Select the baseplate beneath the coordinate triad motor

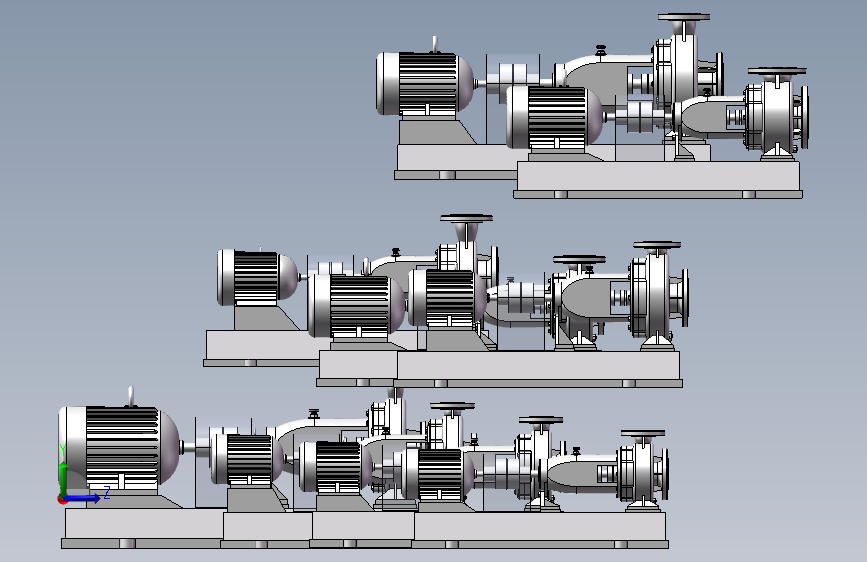point(144,528)
